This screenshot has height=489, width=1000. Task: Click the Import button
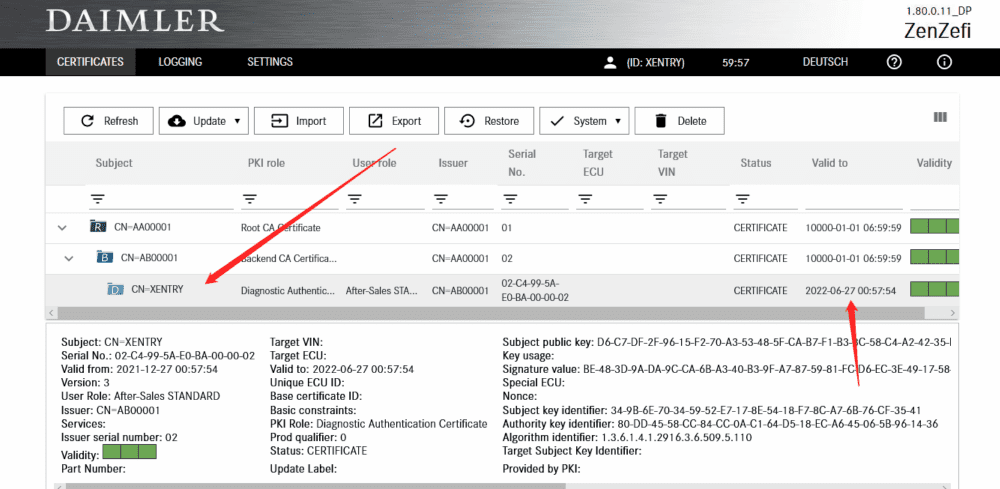pos(298,121)
